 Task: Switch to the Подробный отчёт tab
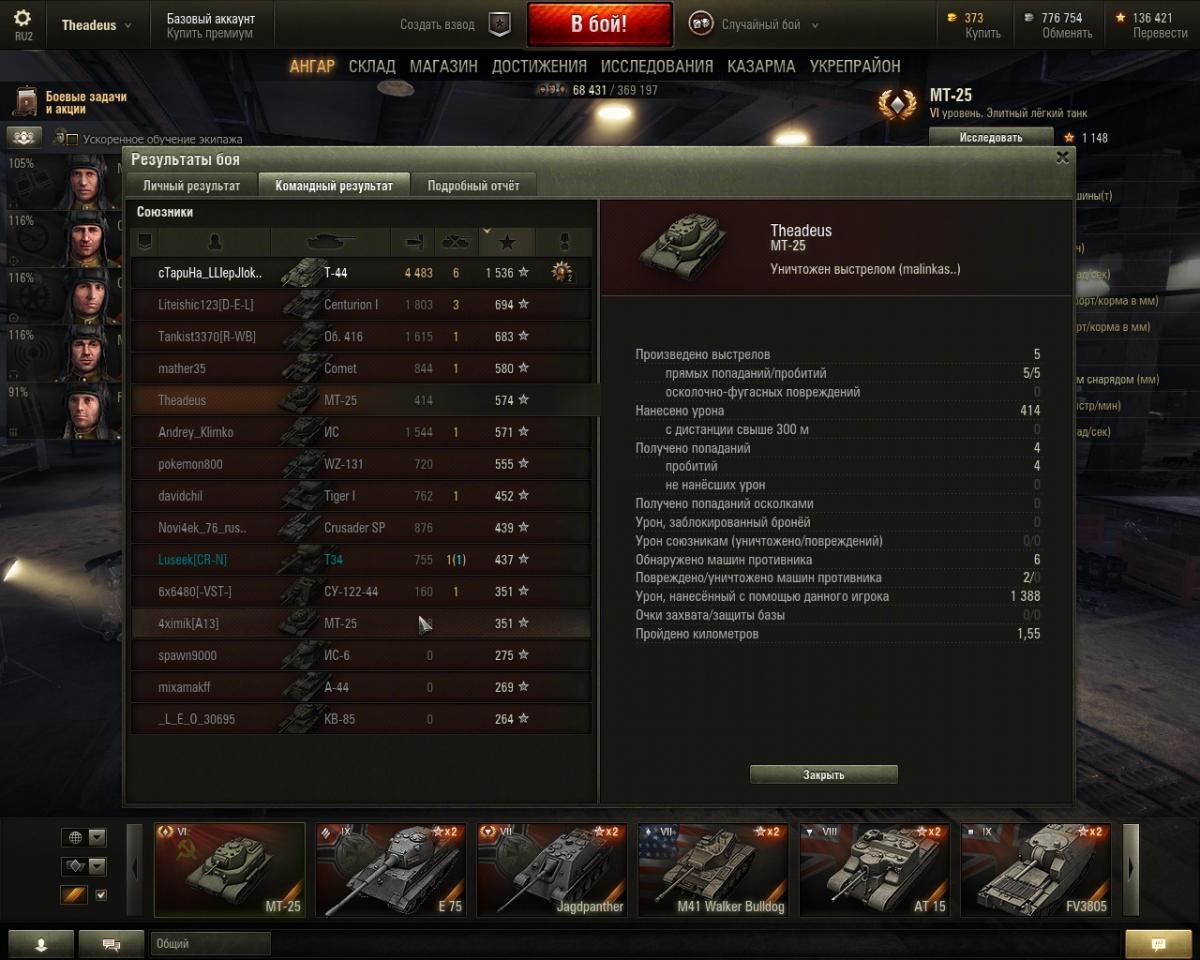pyautogui.click(x=473, y=186)
